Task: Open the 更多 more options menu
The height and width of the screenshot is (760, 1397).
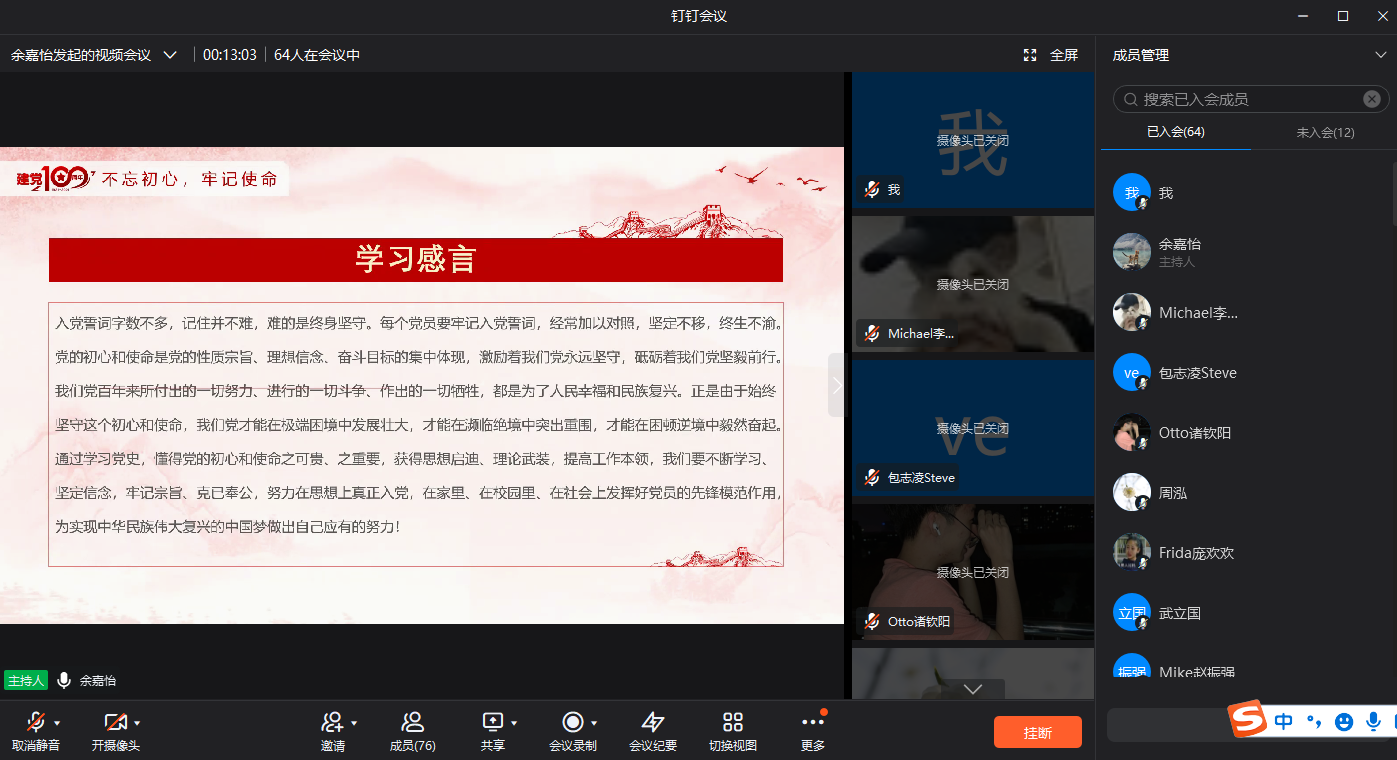Action: pos(812,722)
